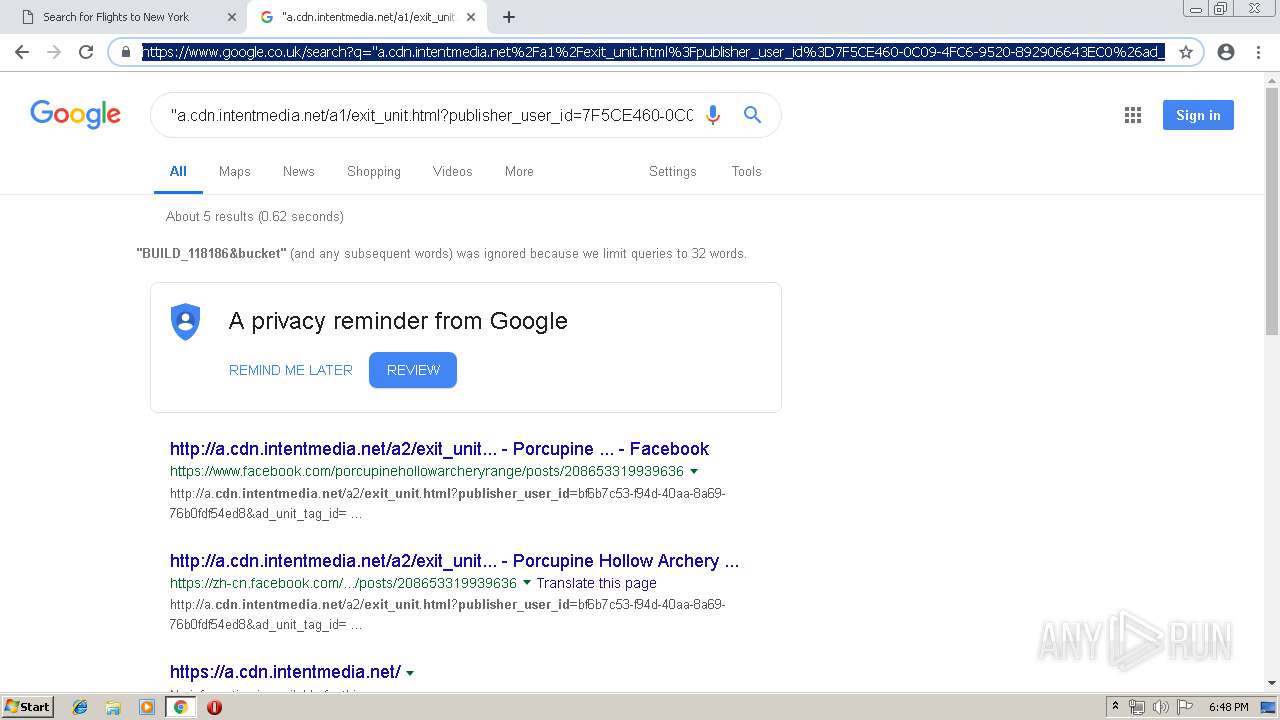Screen dimensions: 1280x720
Task: Click the 6:48 PM system clock
Action: 1228,707
